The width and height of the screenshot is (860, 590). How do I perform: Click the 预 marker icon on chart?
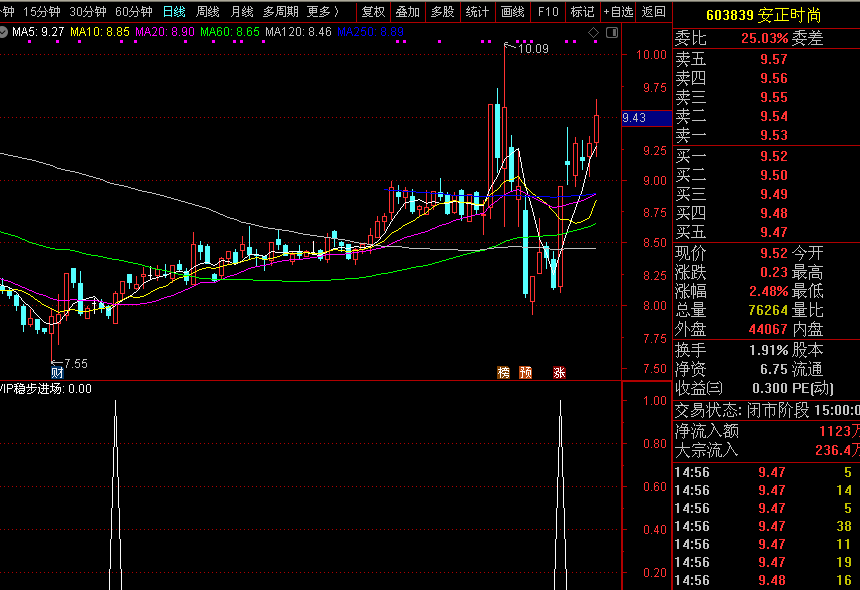click(x=525, y=373)
